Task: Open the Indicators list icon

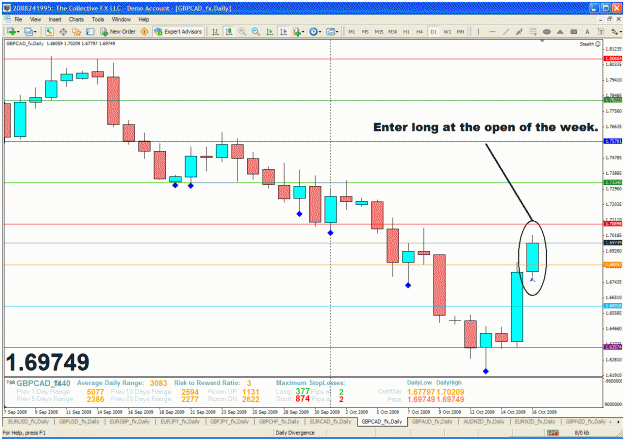Action: pos(296,31)
